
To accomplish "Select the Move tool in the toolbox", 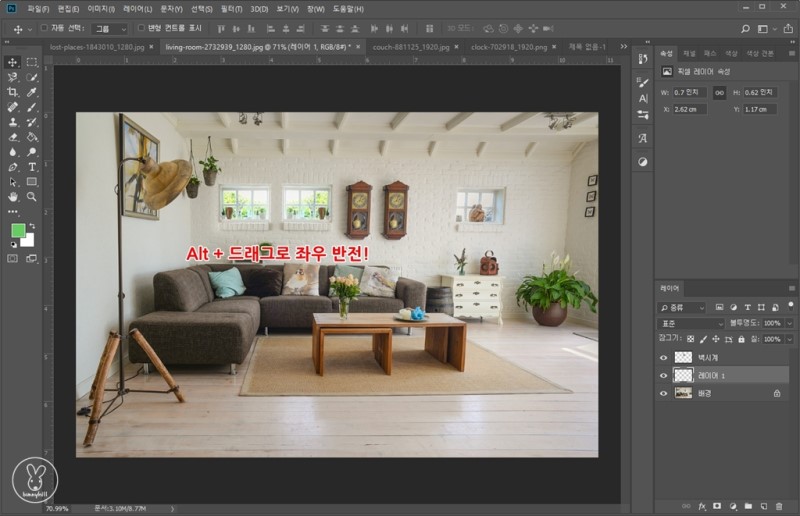I will [13, 61].
